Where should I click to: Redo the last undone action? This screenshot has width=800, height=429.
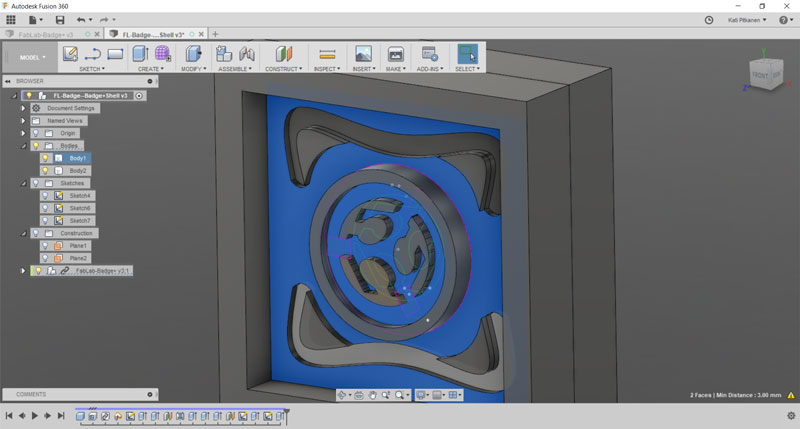(104, 20)
